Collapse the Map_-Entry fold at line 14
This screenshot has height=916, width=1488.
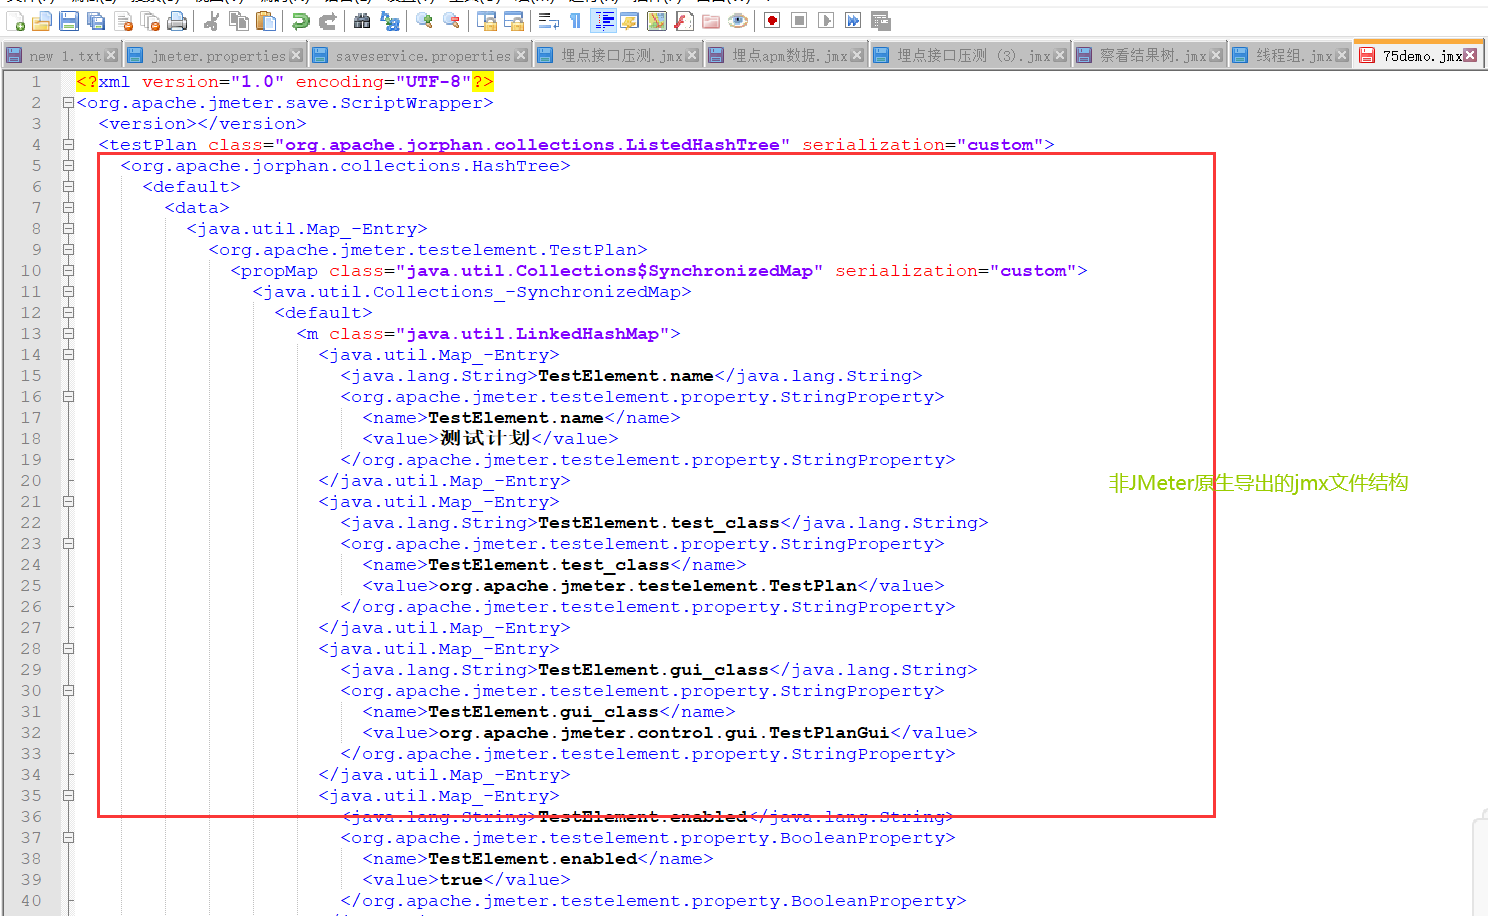[68, 353]
